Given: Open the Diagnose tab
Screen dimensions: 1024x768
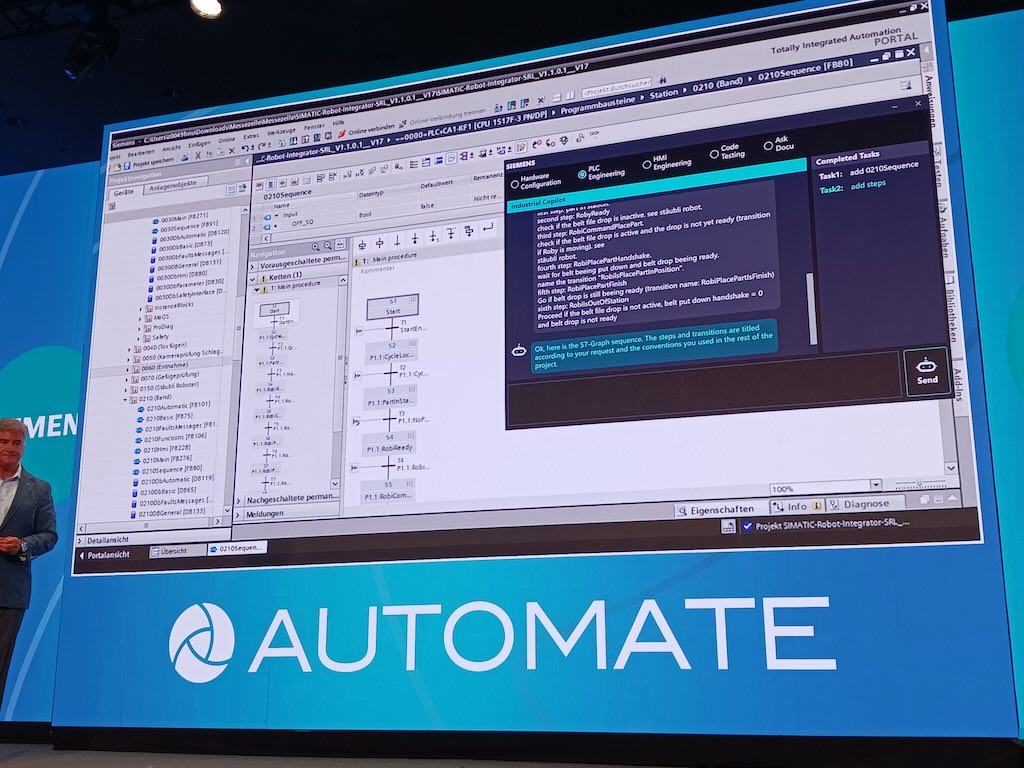Looking at the screenshot, I should point(865,504).
